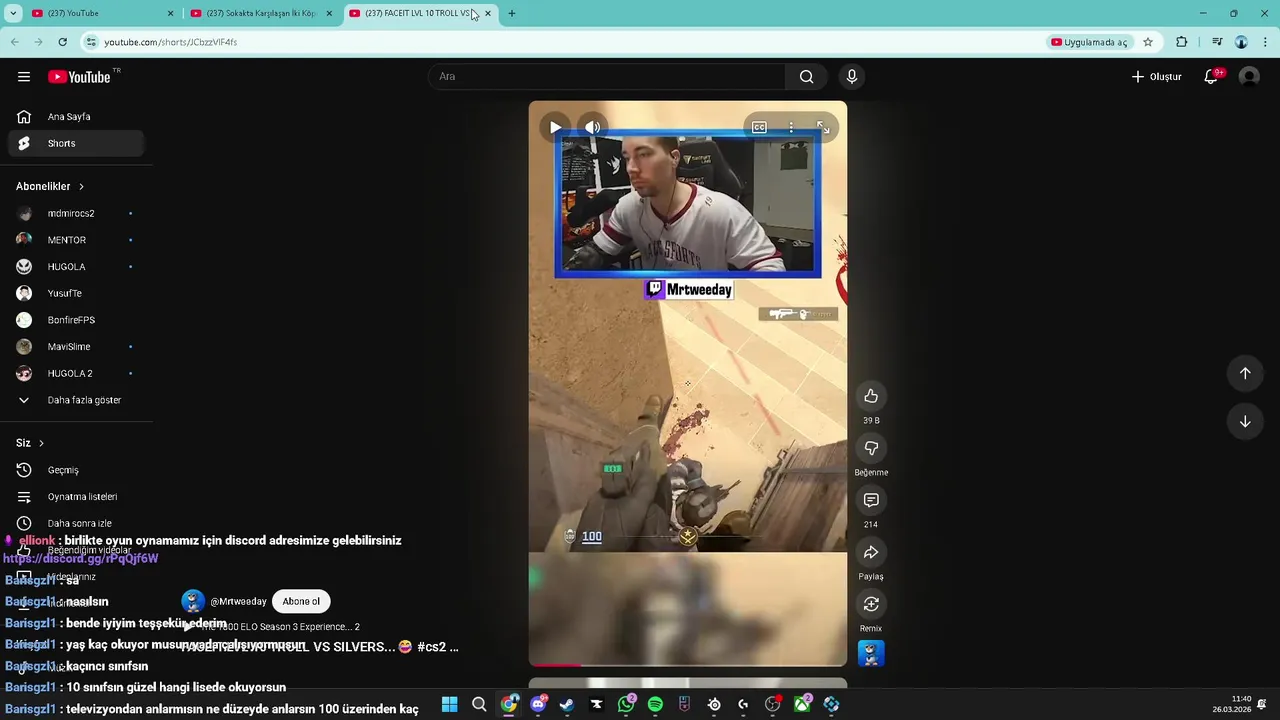1280x720 pixels.
Task: Open the Short's three-dot more menu
Action: point(791,127)
